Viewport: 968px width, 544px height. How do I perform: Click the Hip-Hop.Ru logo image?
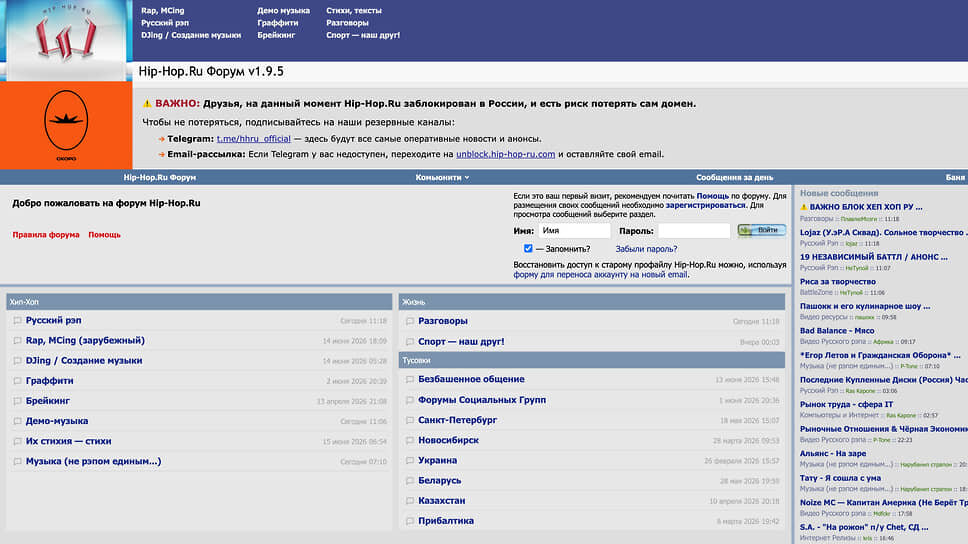click(x=66, y=40)
